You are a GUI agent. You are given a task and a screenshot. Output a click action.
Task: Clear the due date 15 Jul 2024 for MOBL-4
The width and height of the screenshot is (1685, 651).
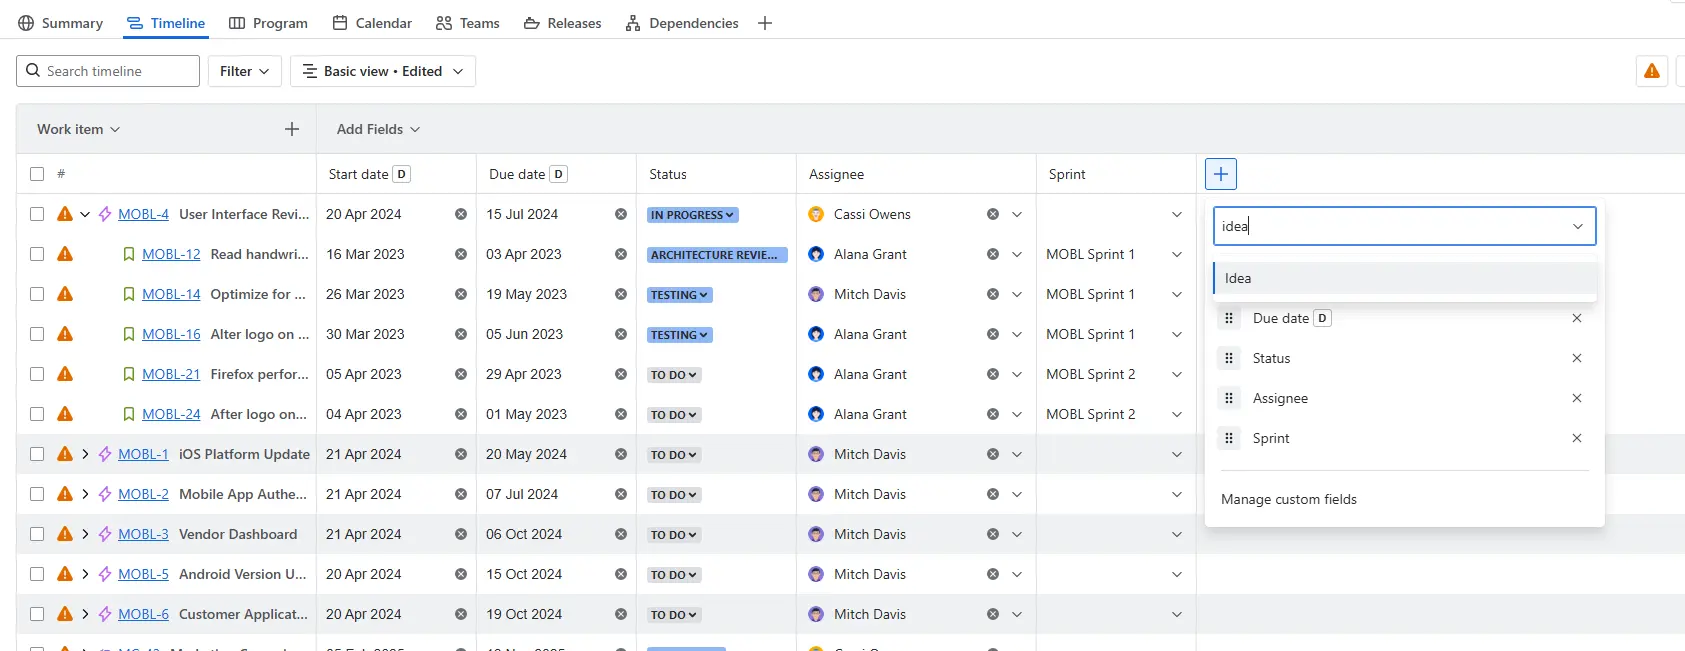pyautogui.click(x=621, y=214)
